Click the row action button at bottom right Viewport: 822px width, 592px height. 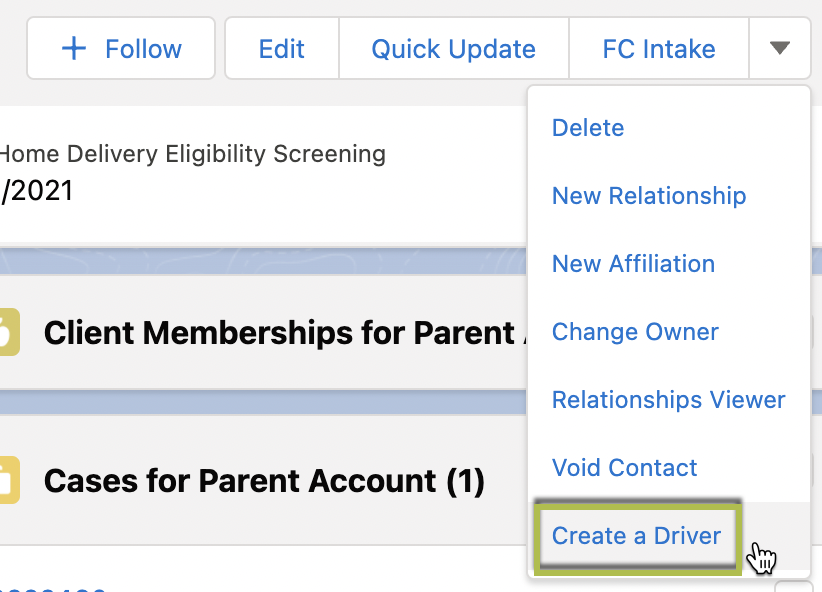794,586
